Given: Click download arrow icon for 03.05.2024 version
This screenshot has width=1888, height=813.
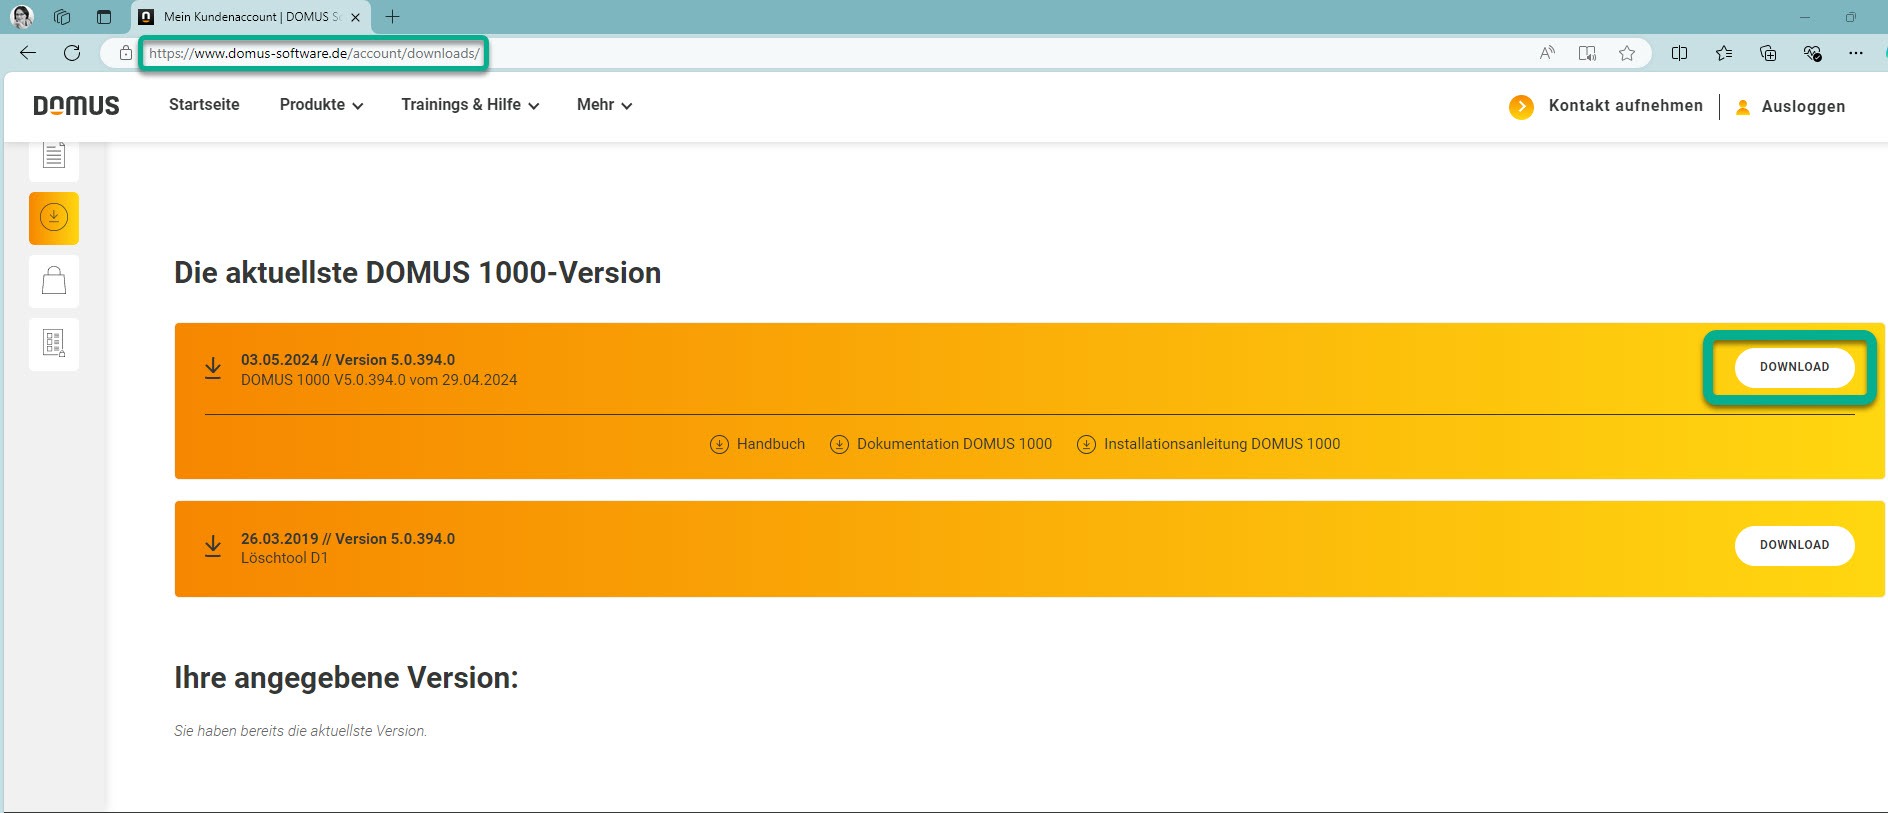Looking at the screenshot, I should (213, 369).
